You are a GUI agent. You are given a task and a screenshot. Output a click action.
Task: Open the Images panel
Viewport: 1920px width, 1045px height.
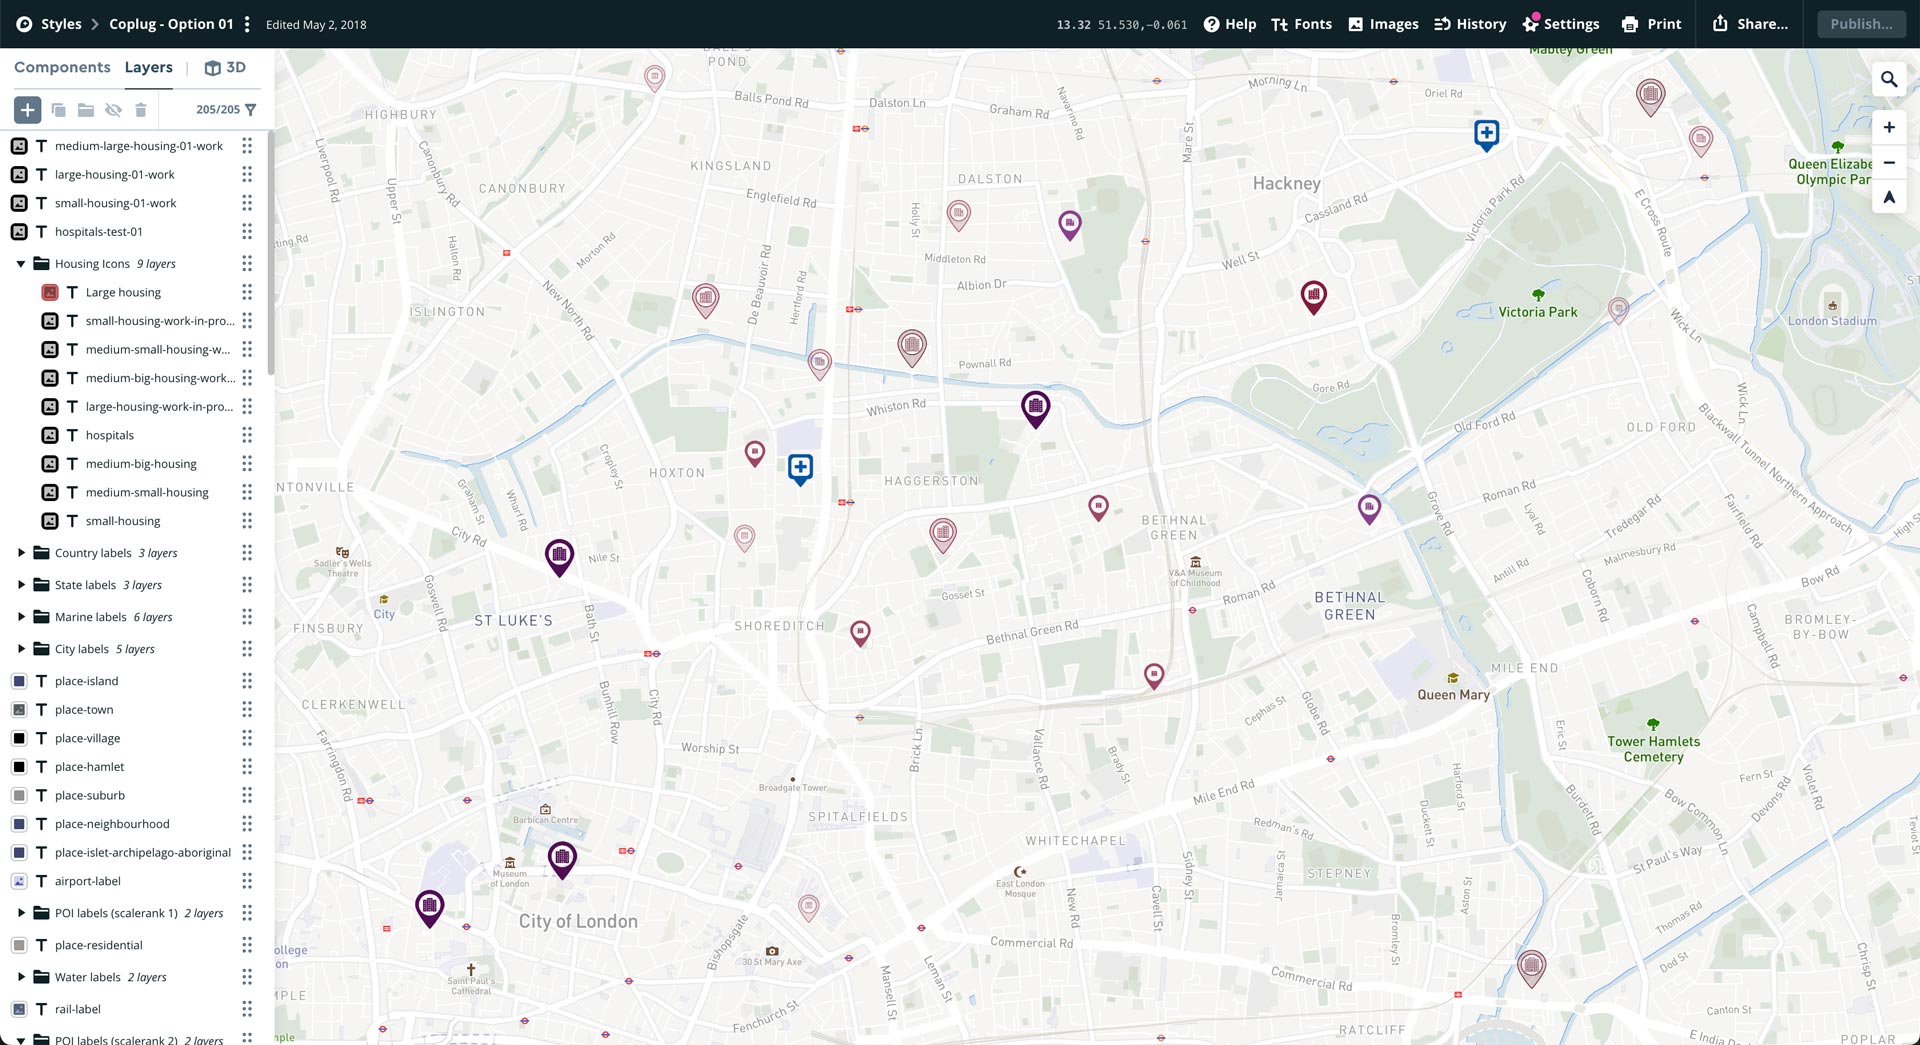click(x=1383, y=23)
